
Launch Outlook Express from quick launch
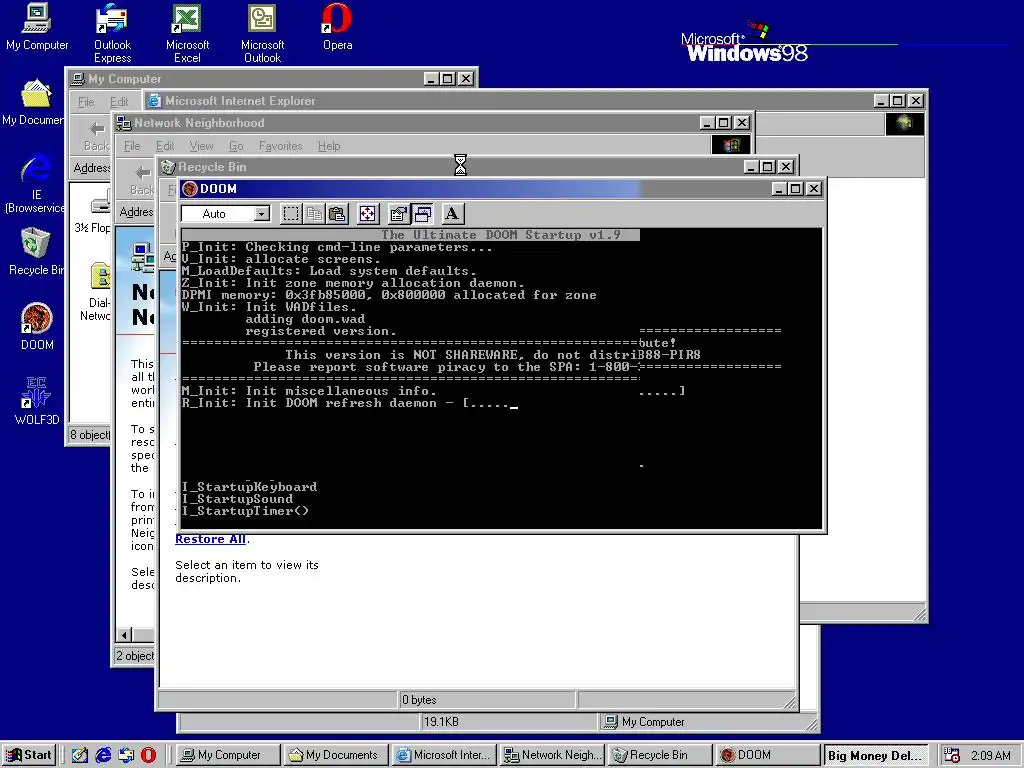126,755
